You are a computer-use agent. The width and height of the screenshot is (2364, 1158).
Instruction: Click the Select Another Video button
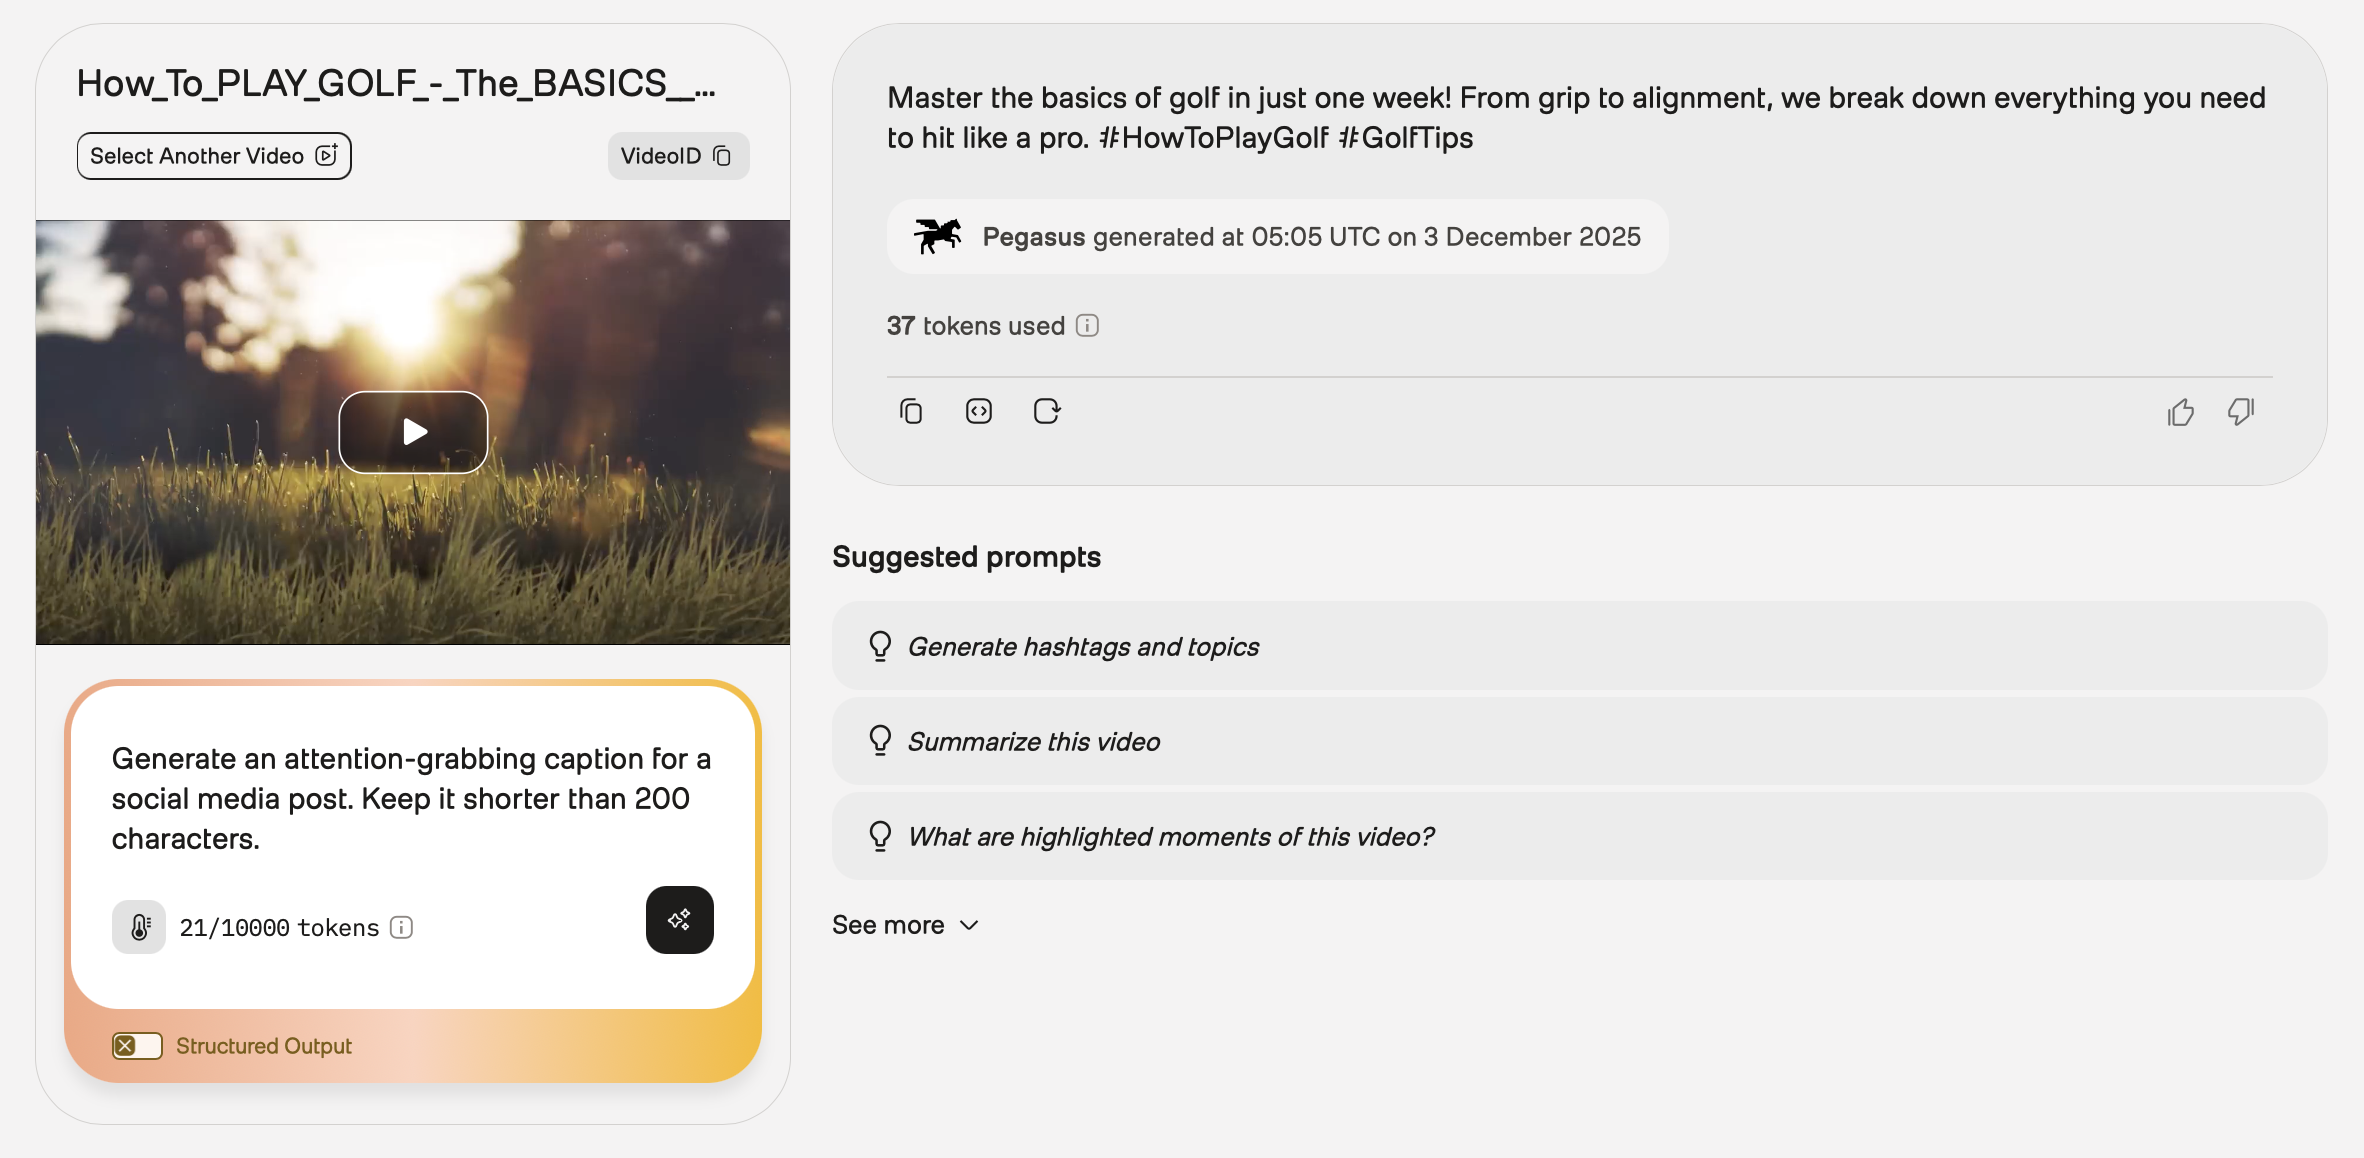click(x=214, y=156)
